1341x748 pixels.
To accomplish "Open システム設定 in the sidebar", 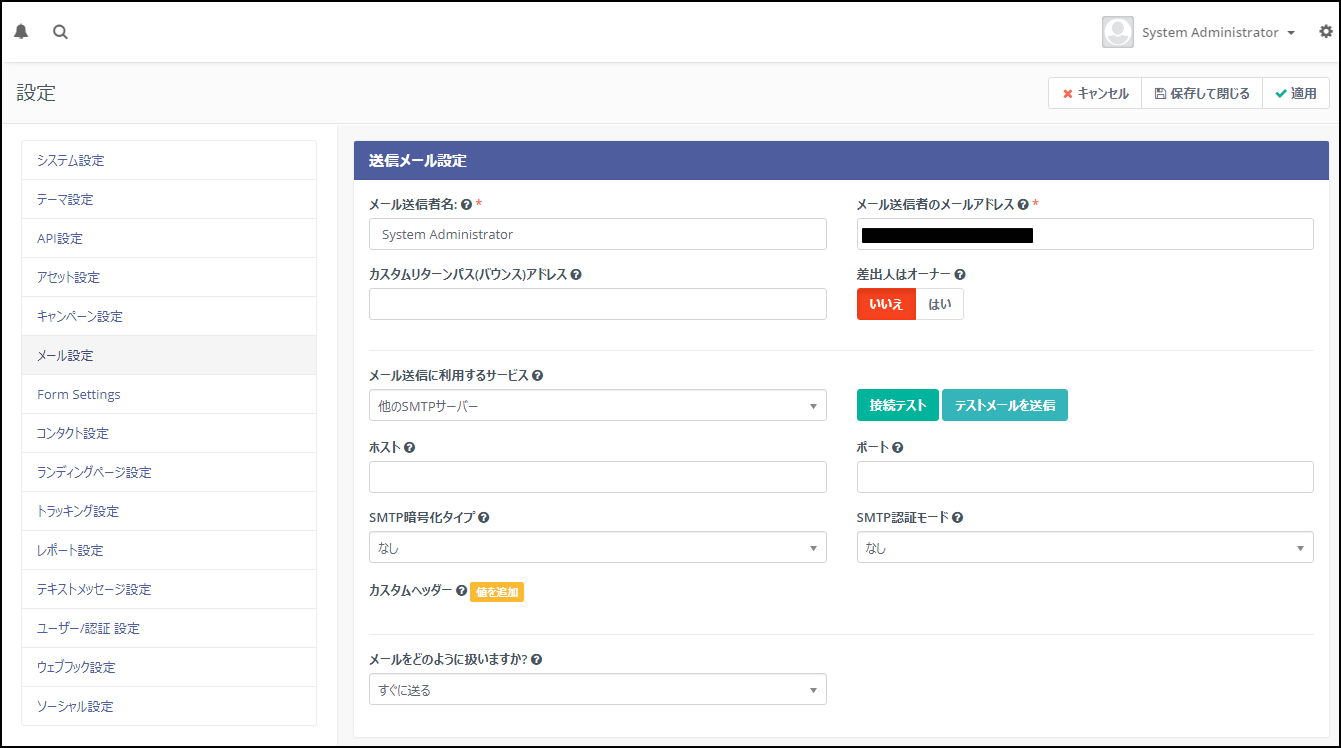I will (70, 160).
